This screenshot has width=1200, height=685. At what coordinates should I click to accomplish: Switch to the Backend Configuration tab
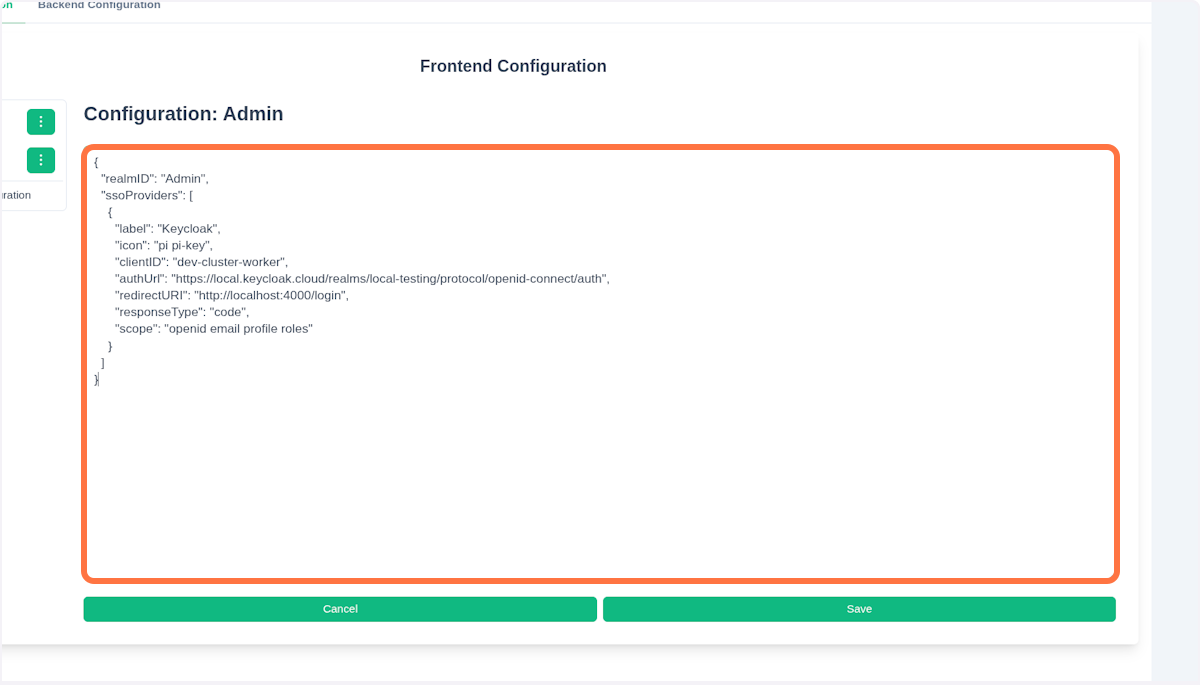click(x=99, y=6)
